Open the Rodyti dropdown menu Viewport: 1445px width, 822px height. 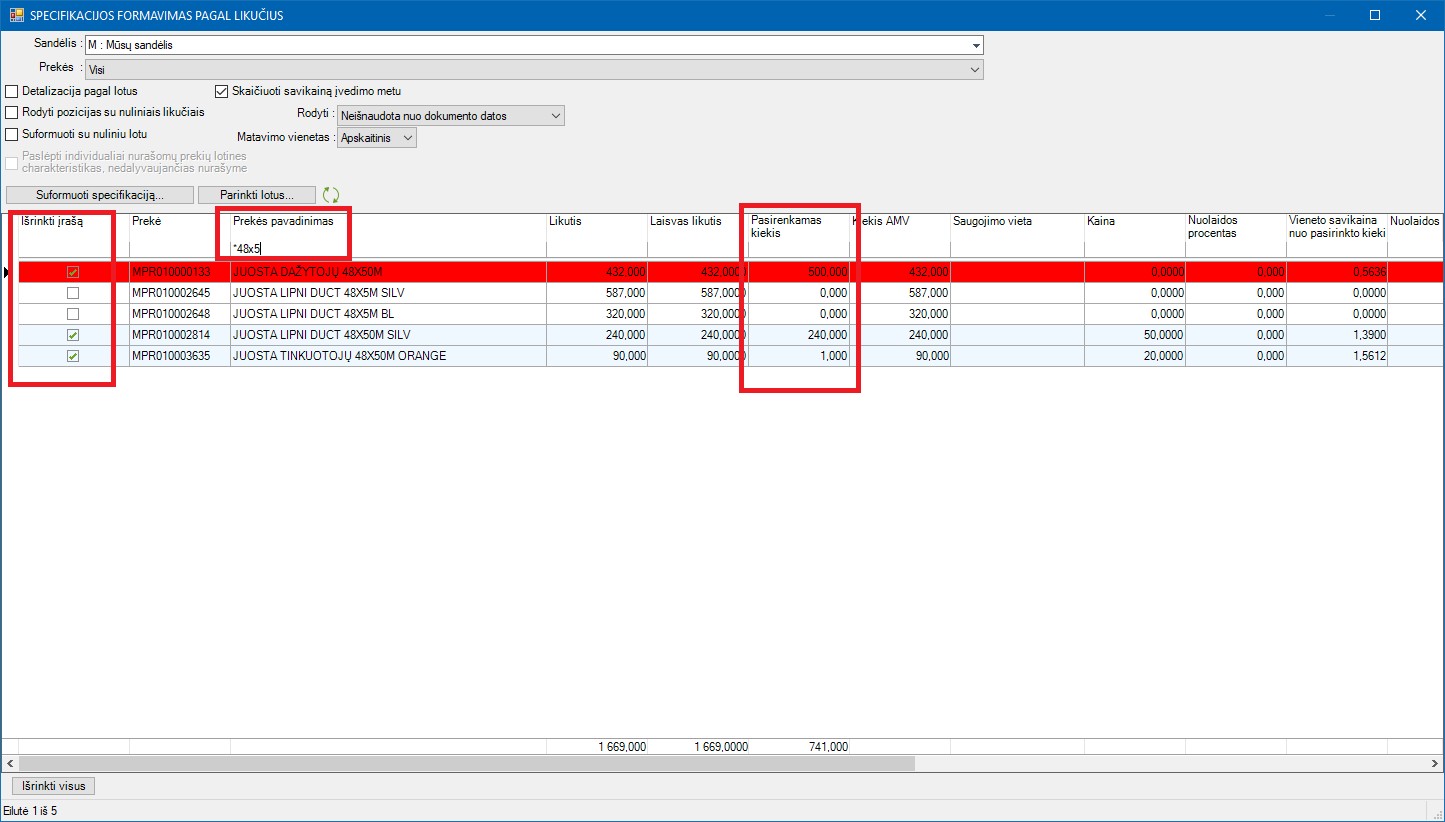pyautogui.click(x=556, y=116)
